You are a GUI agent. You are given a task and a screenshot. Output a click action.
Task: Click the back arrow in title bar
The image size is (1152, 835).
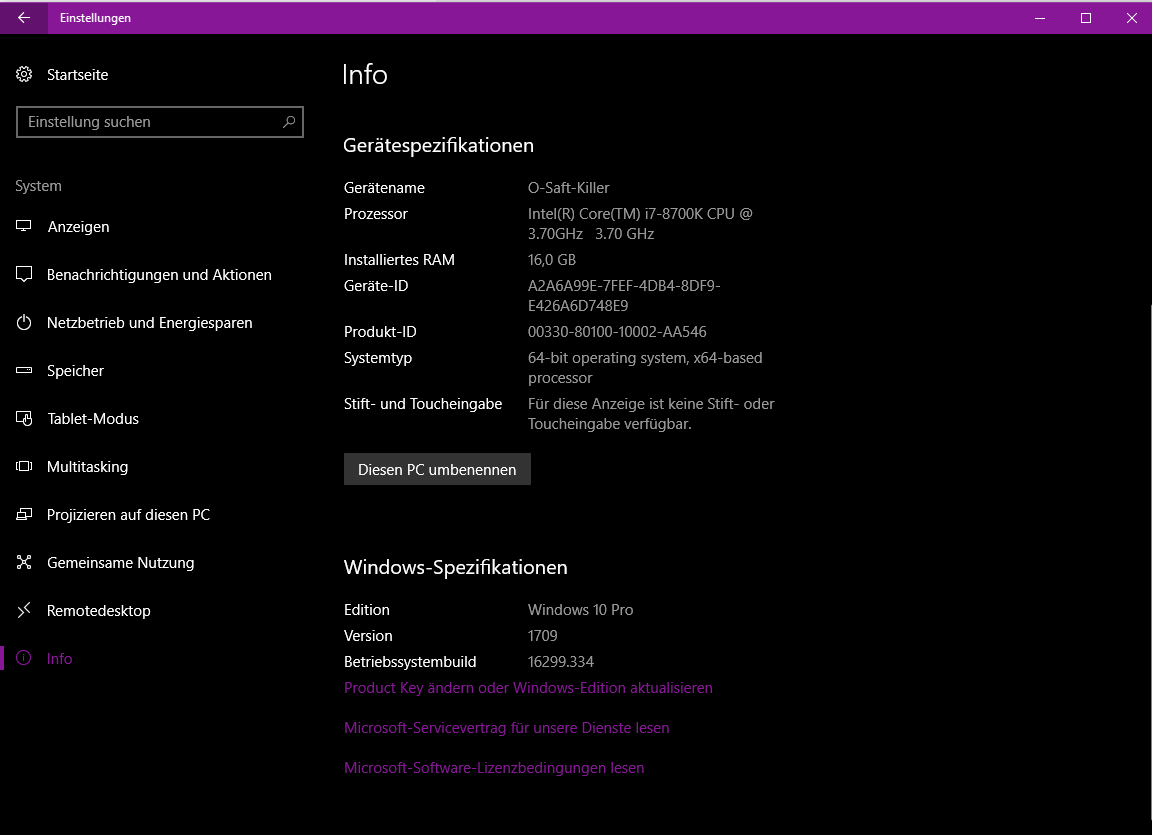24,18
